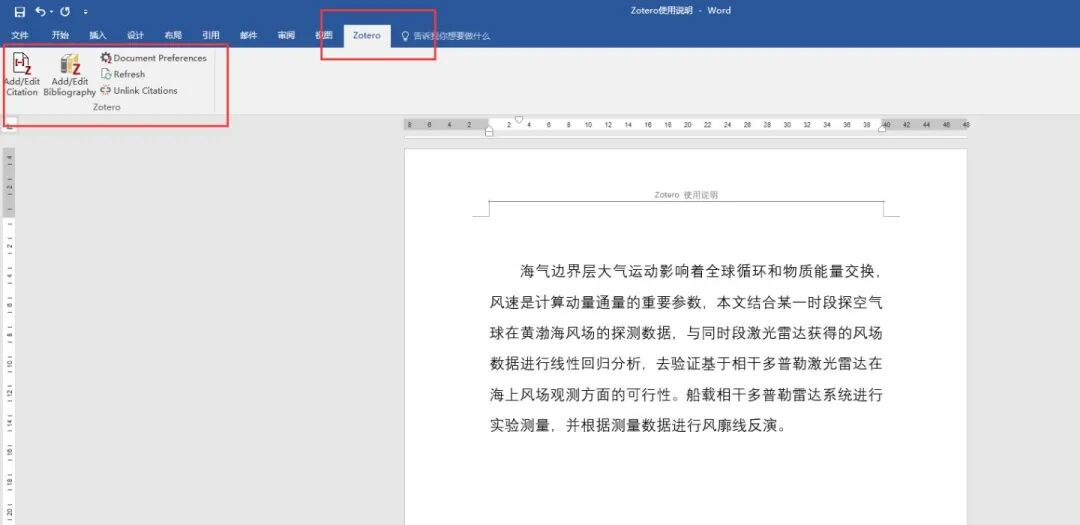Click the Add/Edit Bibliography icon
Viewport: 1080px width, 525px height.
click(70, 64)
